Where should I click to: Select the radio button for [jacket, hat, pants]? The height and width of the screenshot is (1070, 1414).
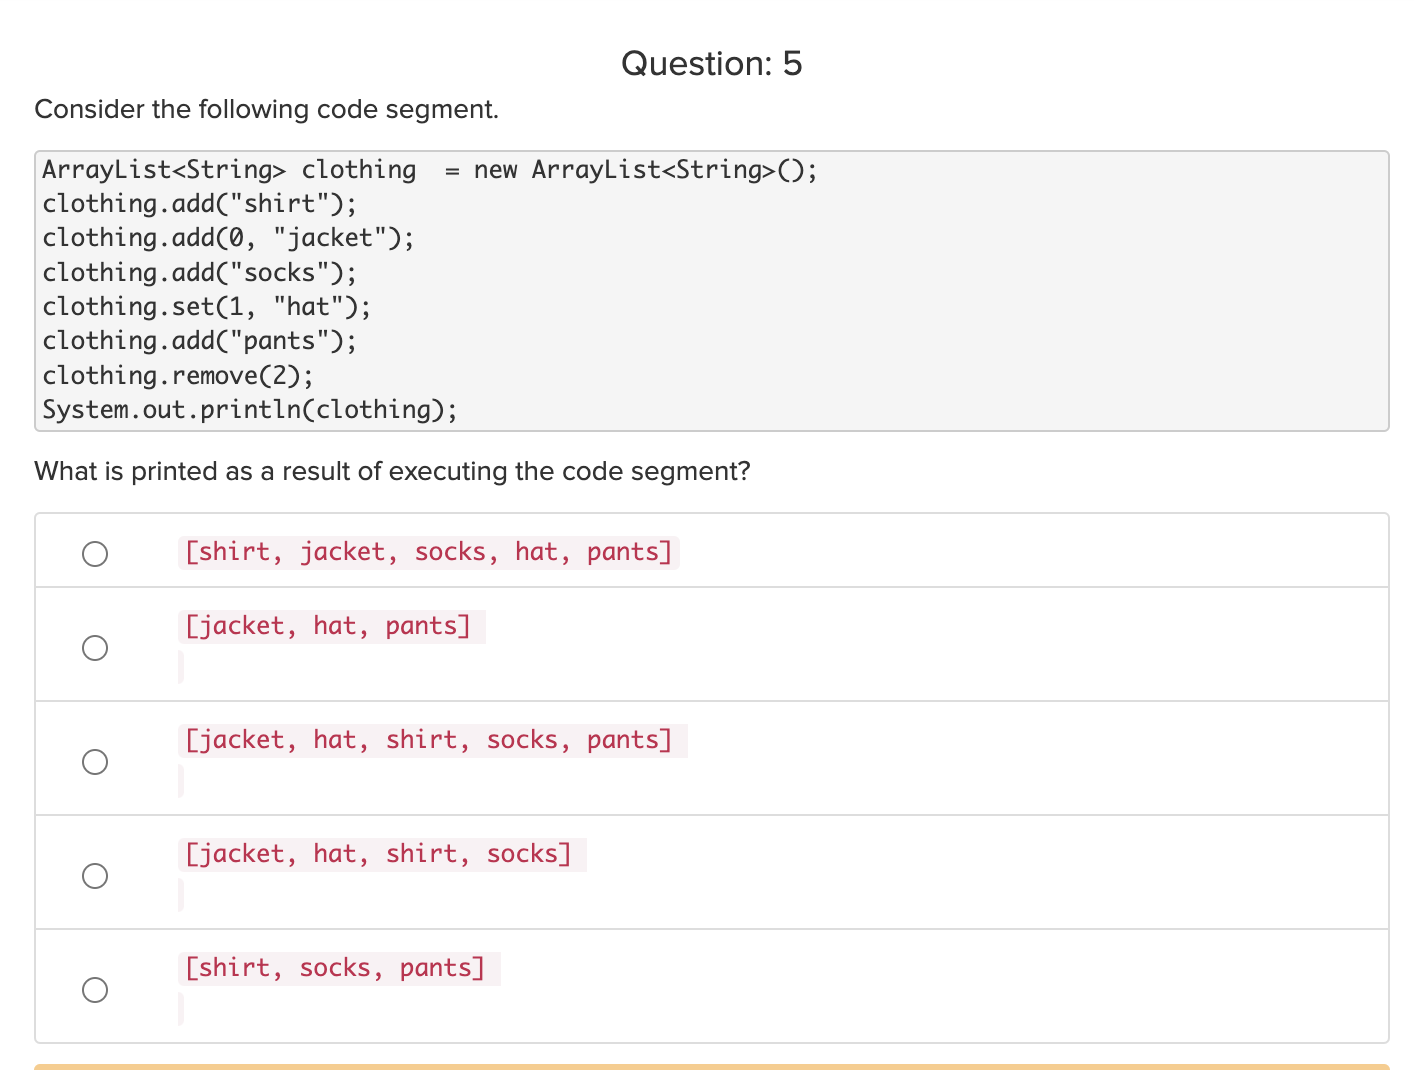click(x=95, y=648)
